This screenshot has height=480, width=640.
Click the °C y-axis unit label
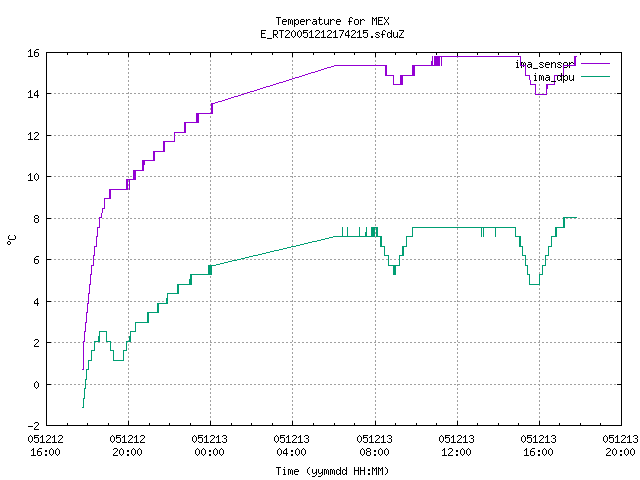[x=11, y=240]
